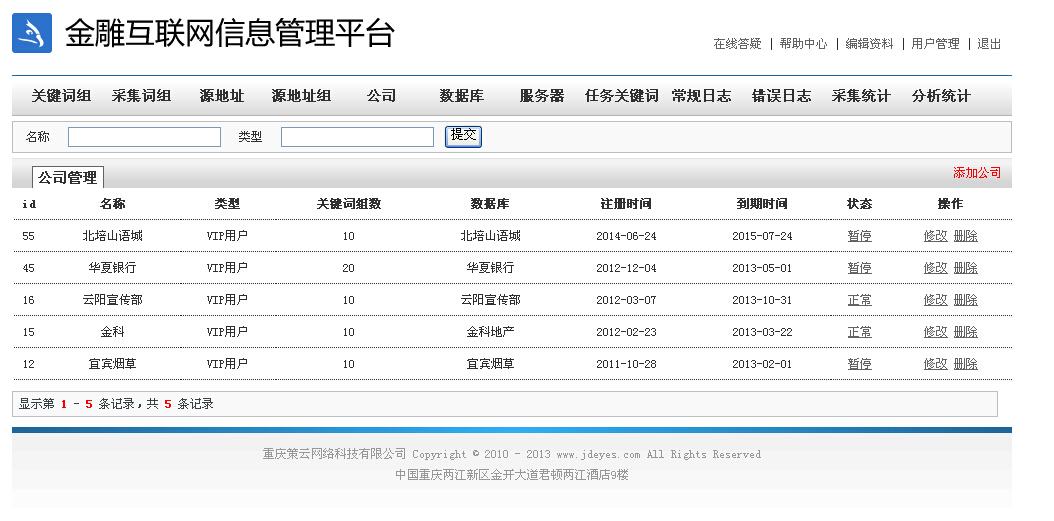Toggle 暂停 status for 华夏银行
Image resolution: width=1054 pixels, height=521 pixels.
click(x=860, y=268)
